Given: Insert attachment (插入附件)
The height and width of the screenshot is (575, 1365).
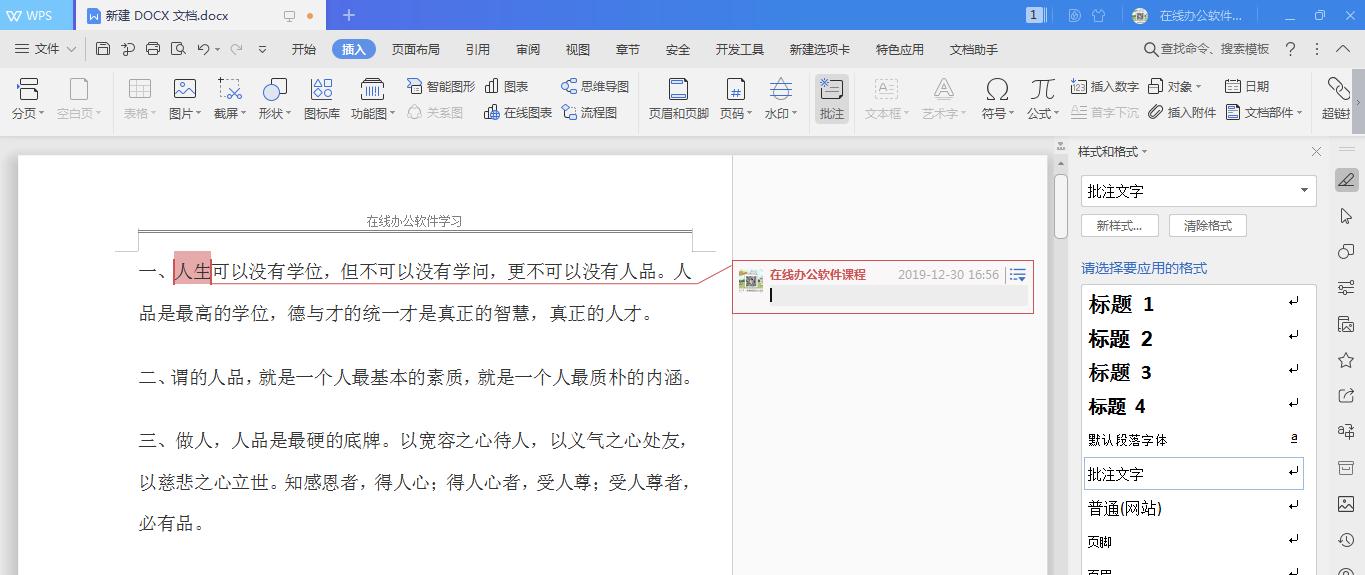Looking at the screenshot, I should (1182, 113).
